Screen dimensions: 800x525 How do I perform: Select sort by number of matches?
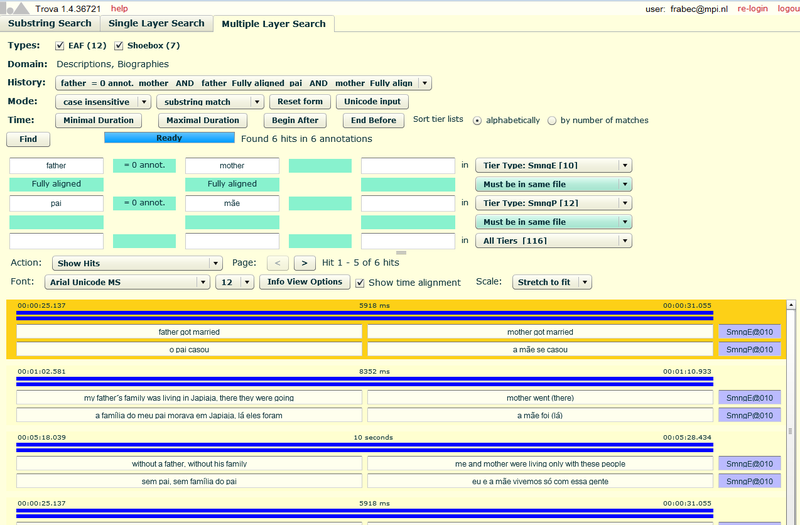(552, 121)
